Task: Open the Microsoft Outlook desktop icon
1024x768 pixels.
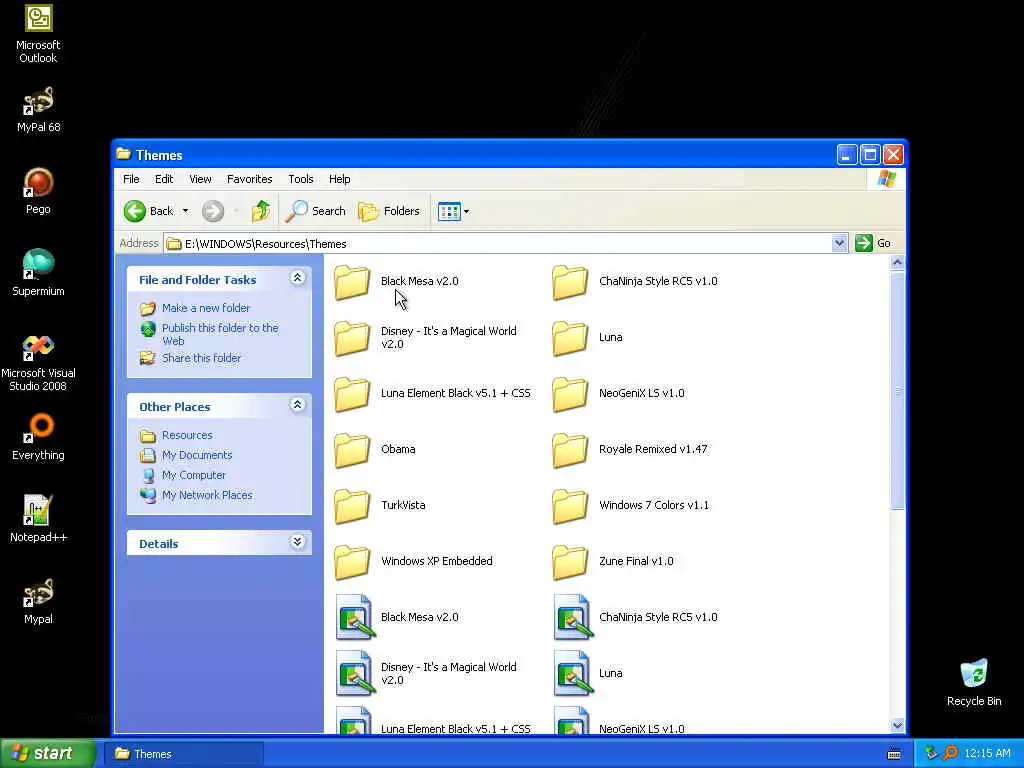Action: (x=38, y=34)
